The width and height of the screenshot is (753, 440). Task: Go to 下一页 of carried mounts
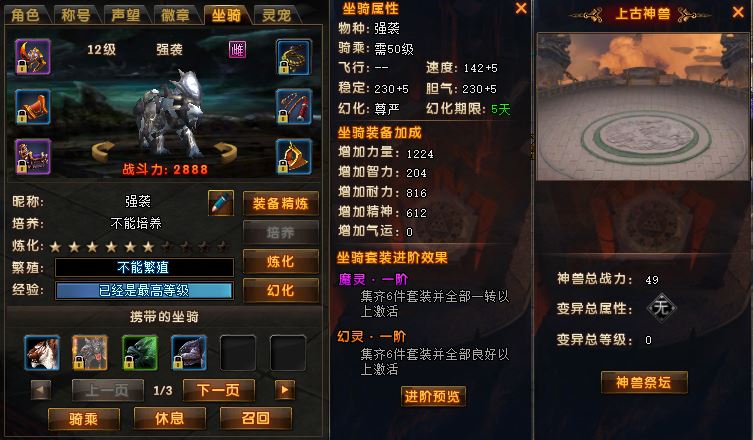(219, 390)
